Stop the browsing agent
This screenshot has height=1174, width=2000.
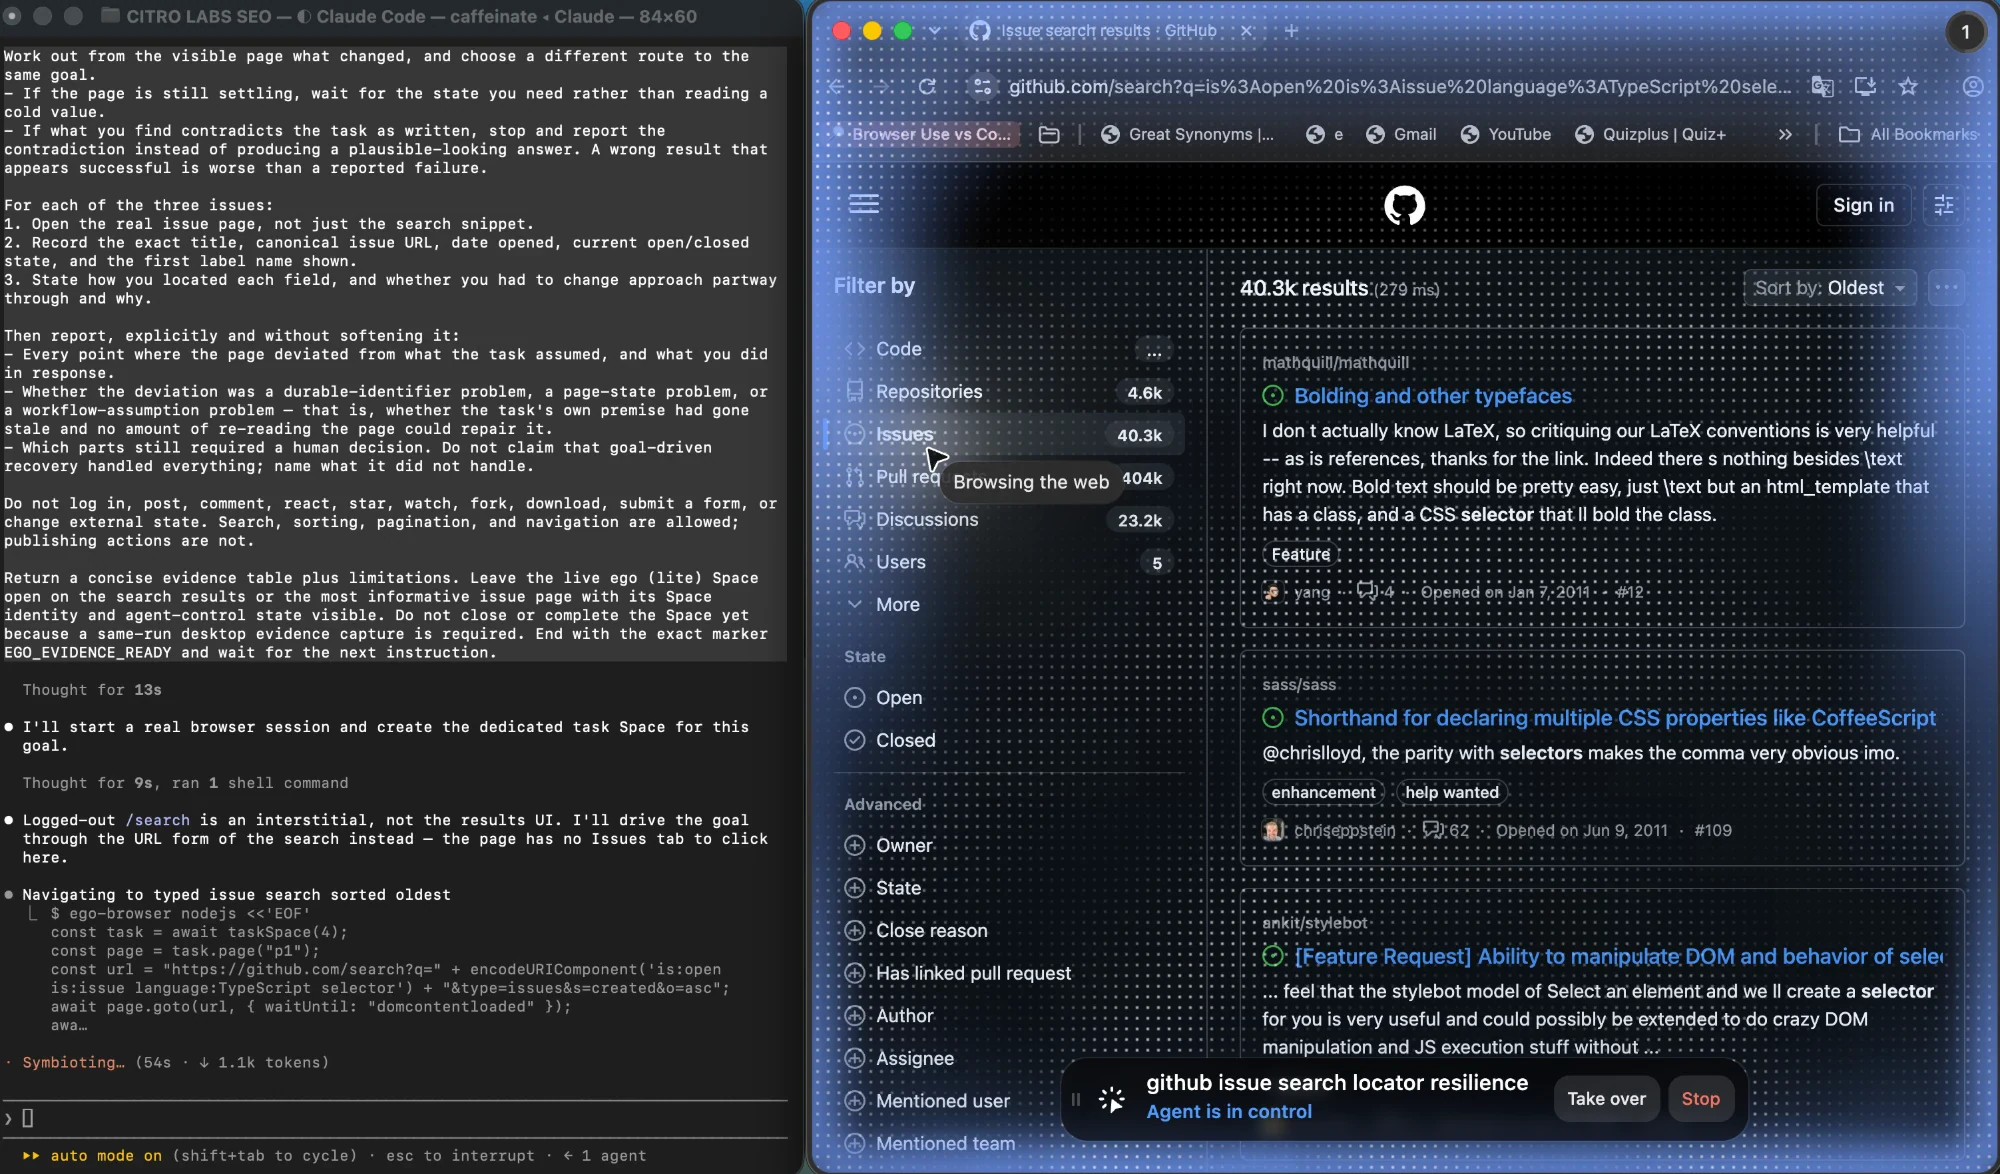coord(1700,1099)
